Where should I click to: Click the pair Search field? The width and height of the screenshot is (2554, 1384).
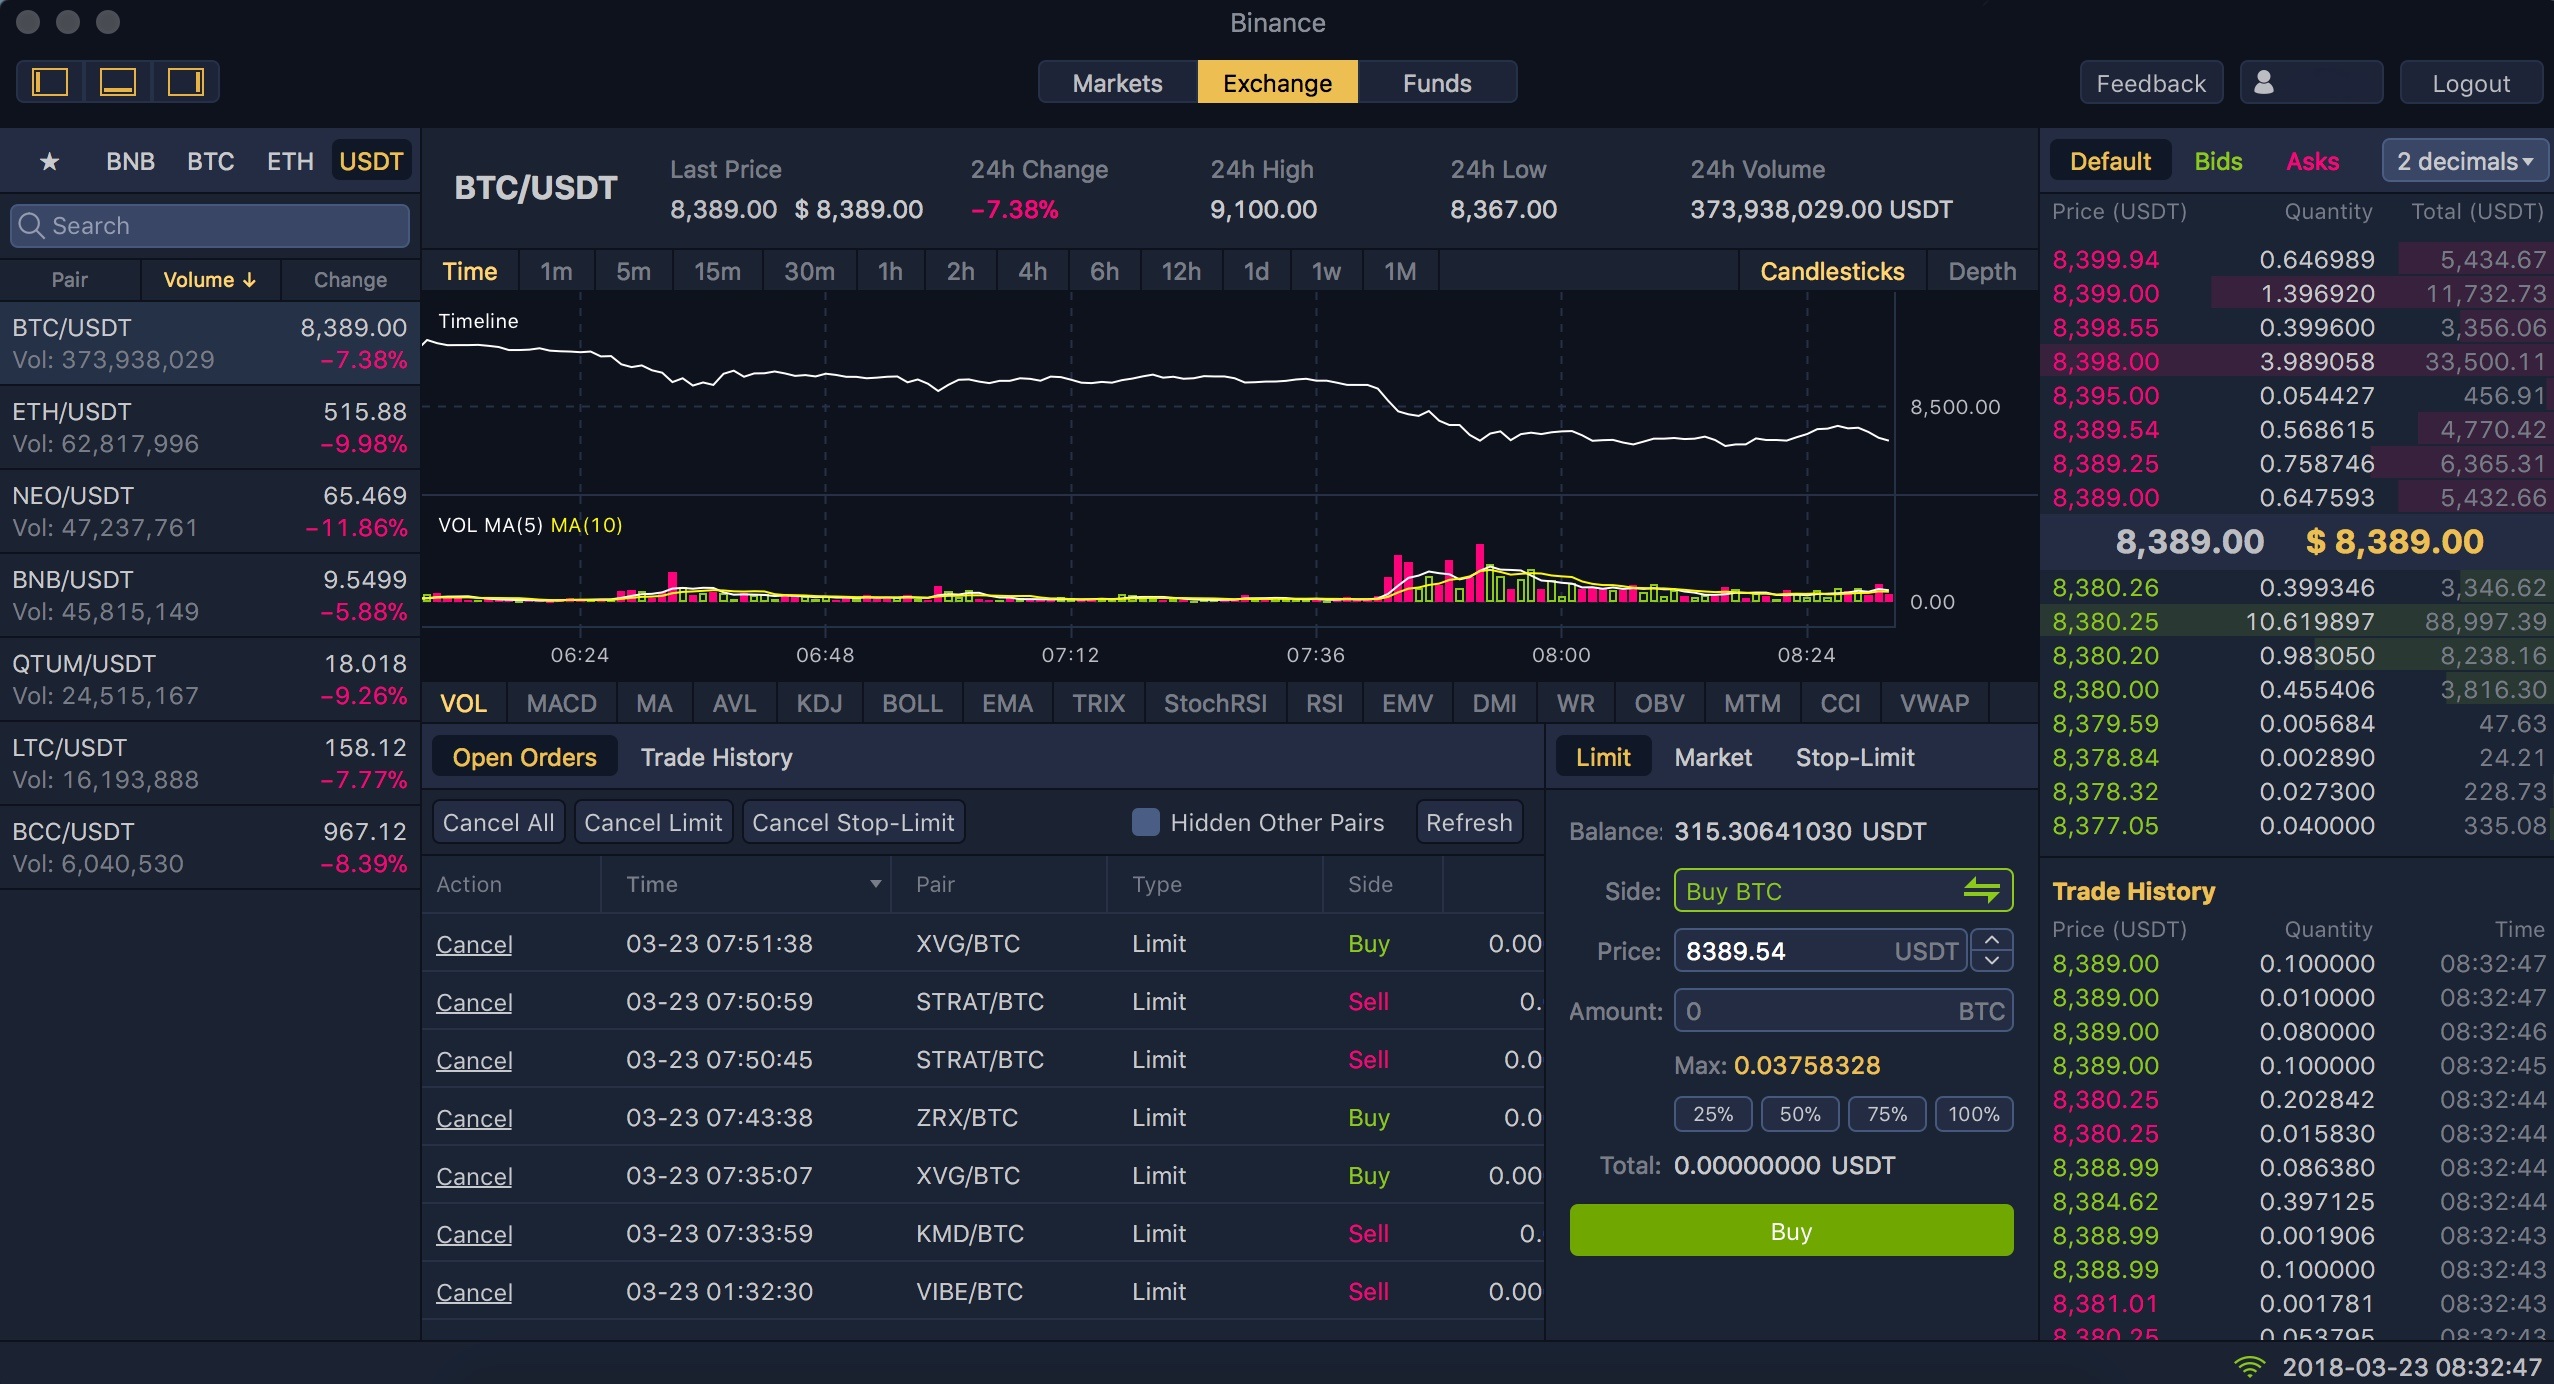pyautogui.click(x=210, y=226)
